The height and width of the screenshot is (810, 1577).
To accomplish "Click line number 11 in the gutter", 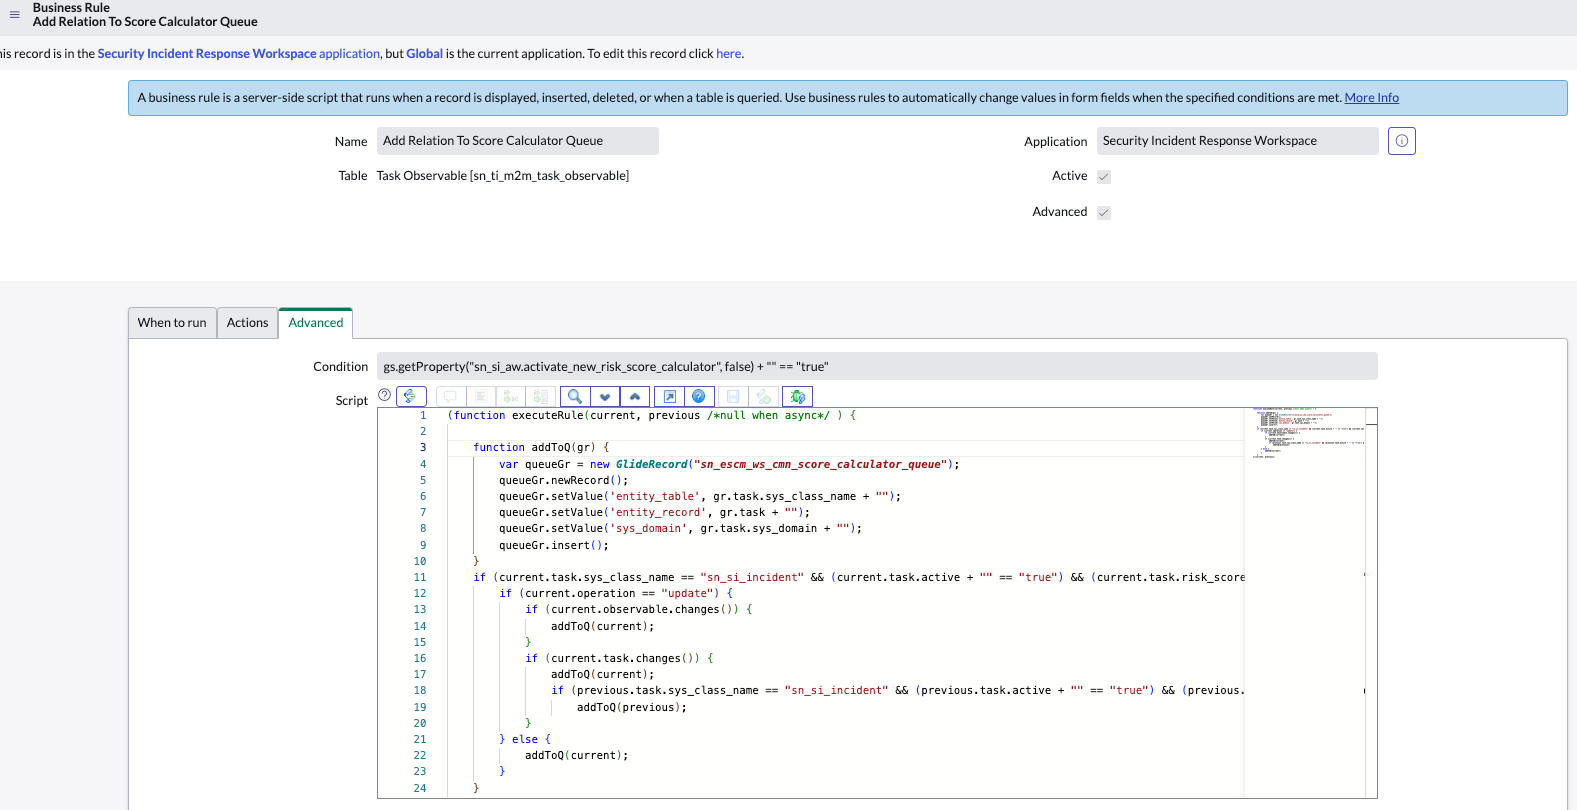I will tap(420, 577).
